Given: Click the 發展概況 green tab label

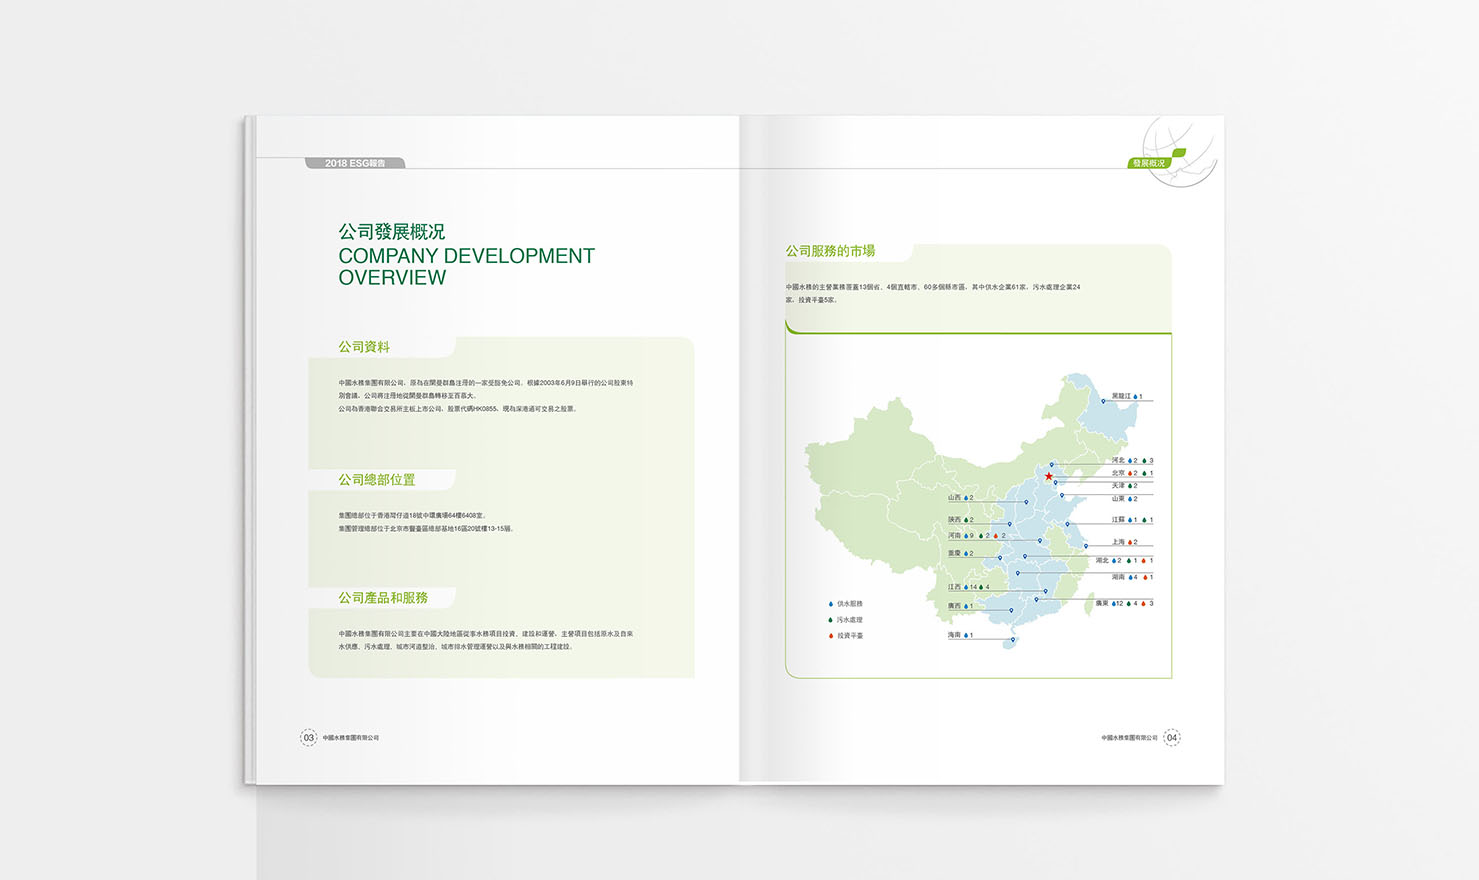Looking at the screenshot, I should tap(1148, 163).
